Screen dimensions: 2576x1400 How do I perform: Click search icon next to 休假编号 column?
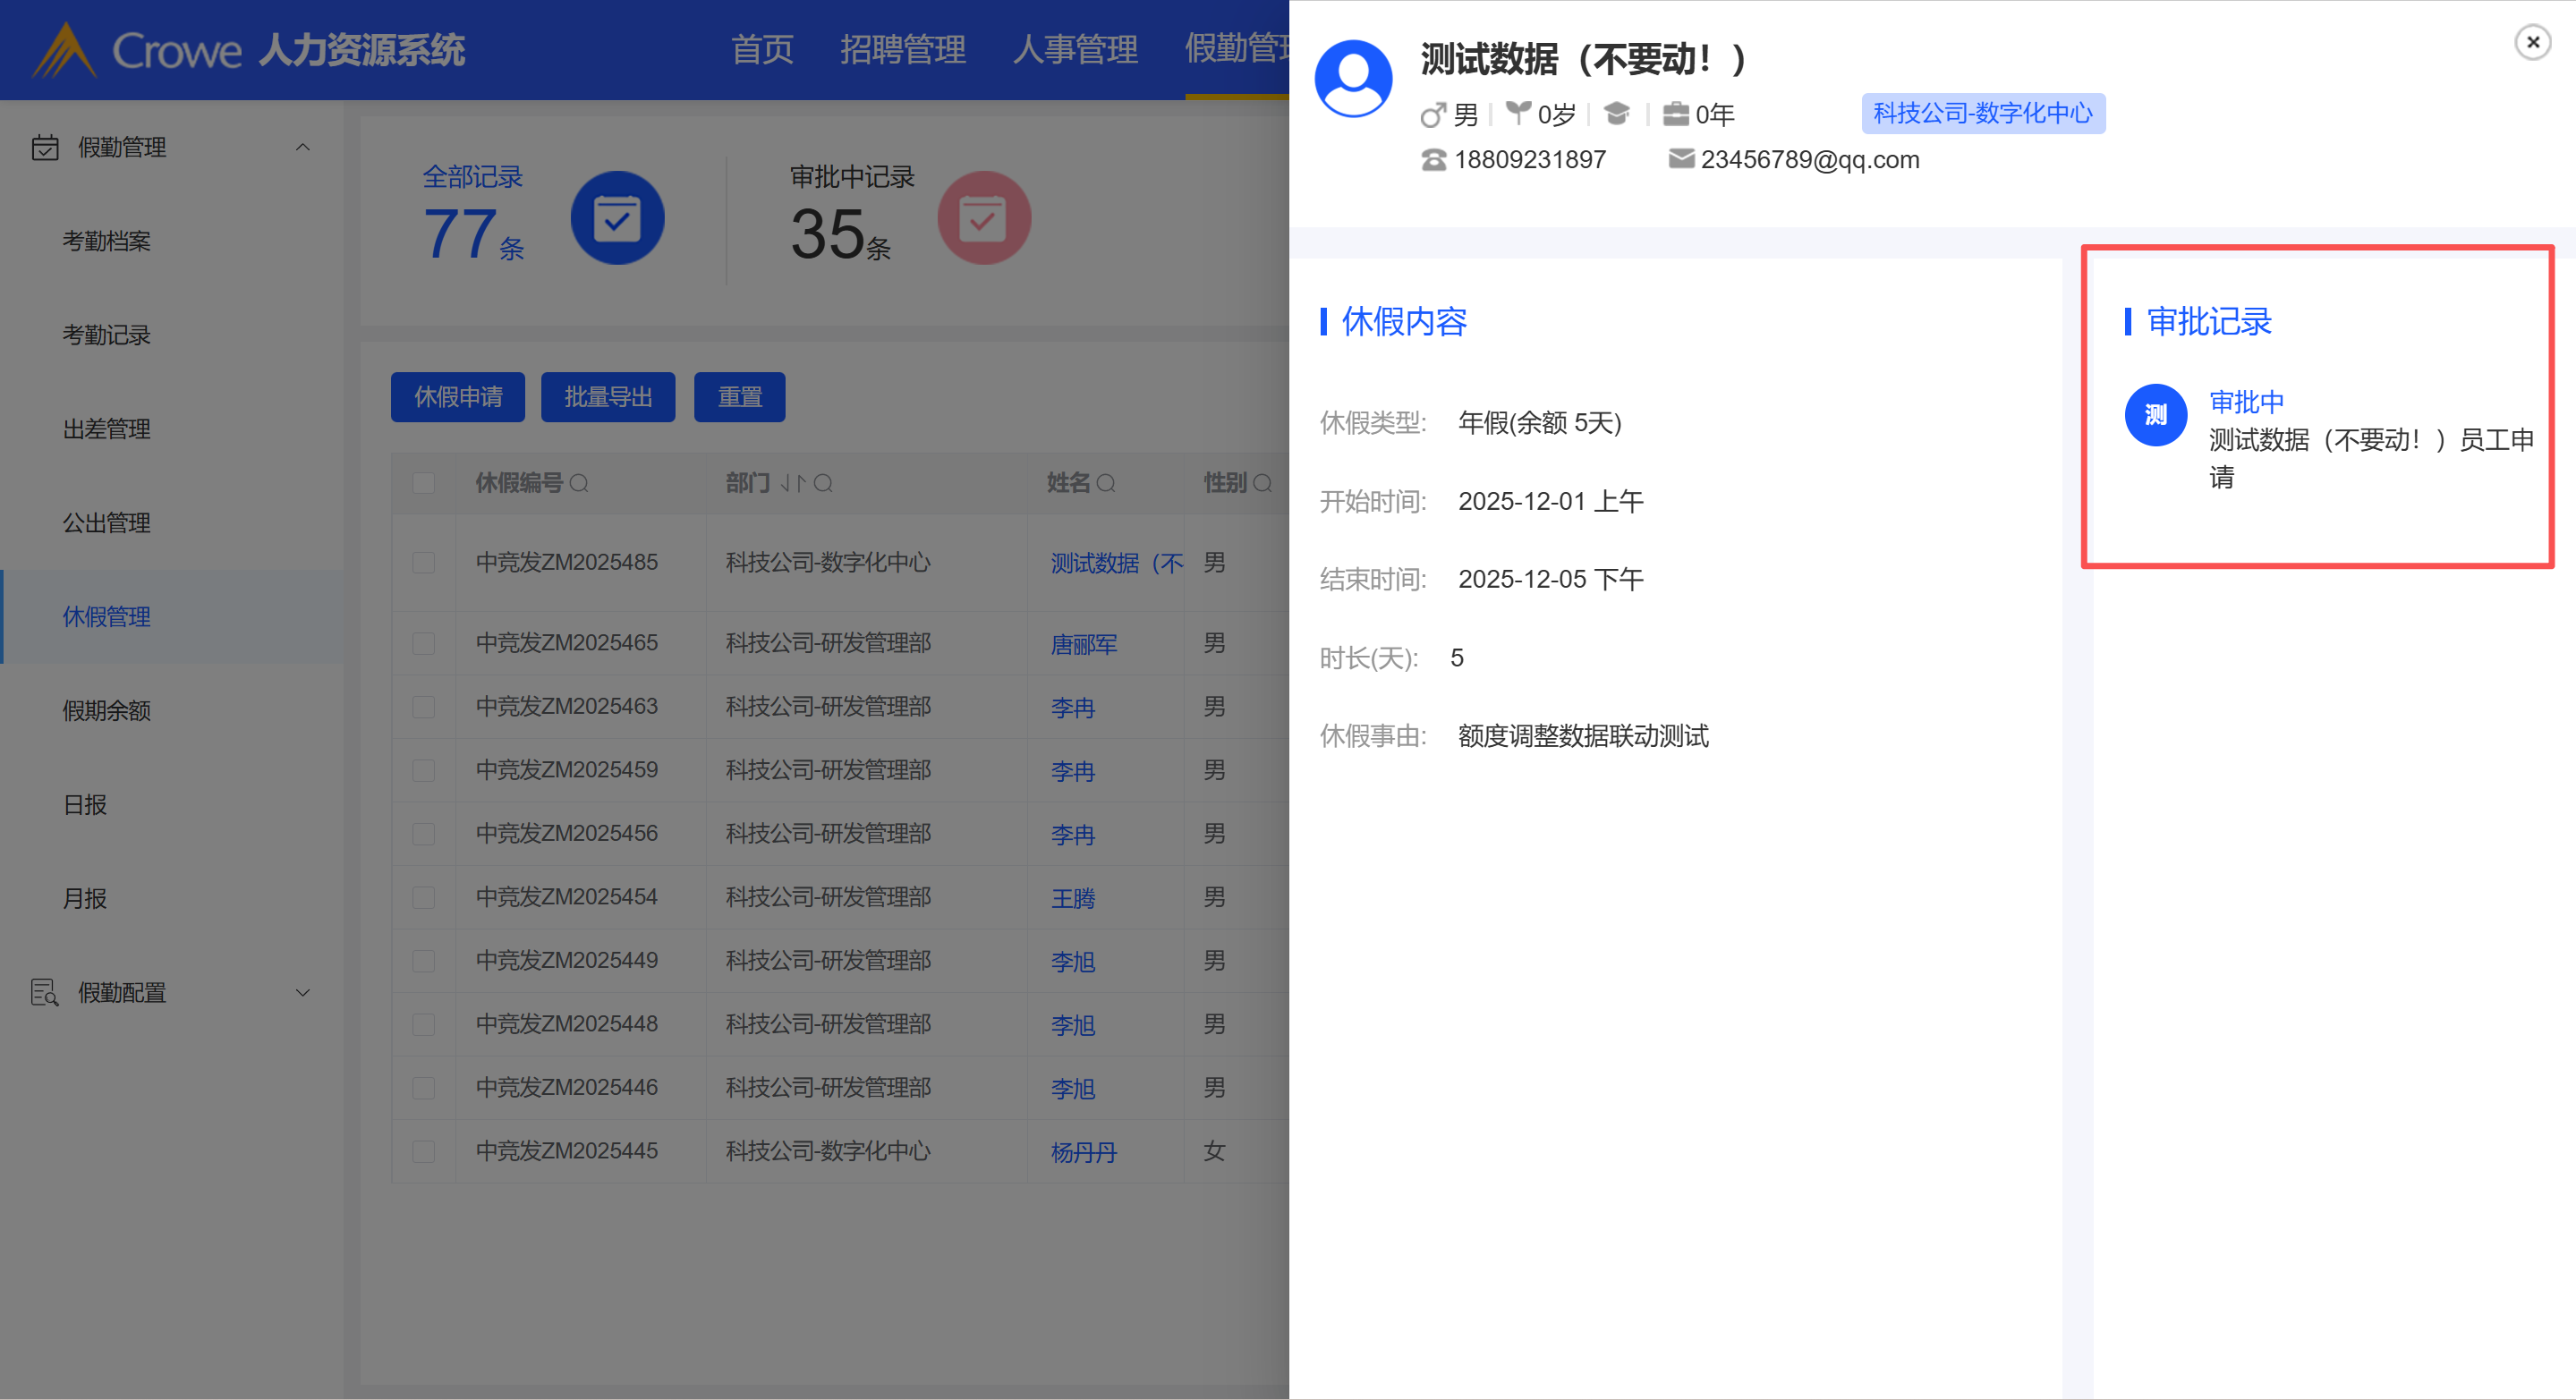(x=579, y=484)
